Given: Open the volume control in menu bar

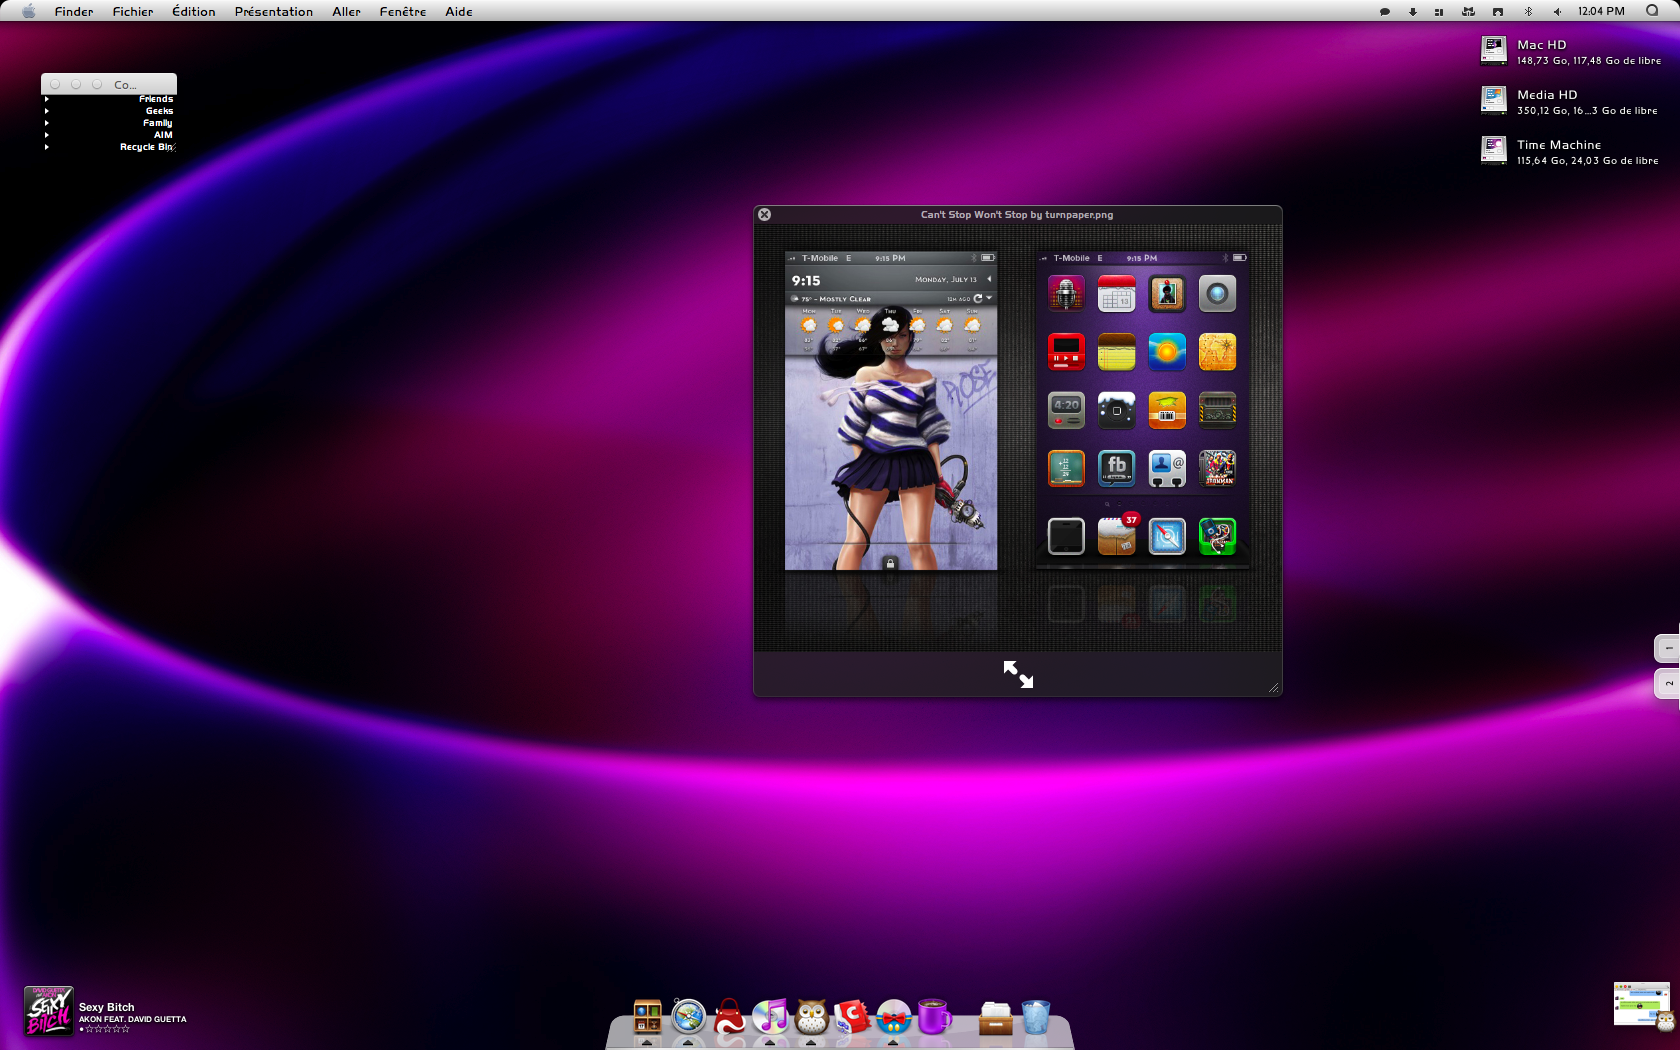Looking at the screenshot, I should 1557,12.
